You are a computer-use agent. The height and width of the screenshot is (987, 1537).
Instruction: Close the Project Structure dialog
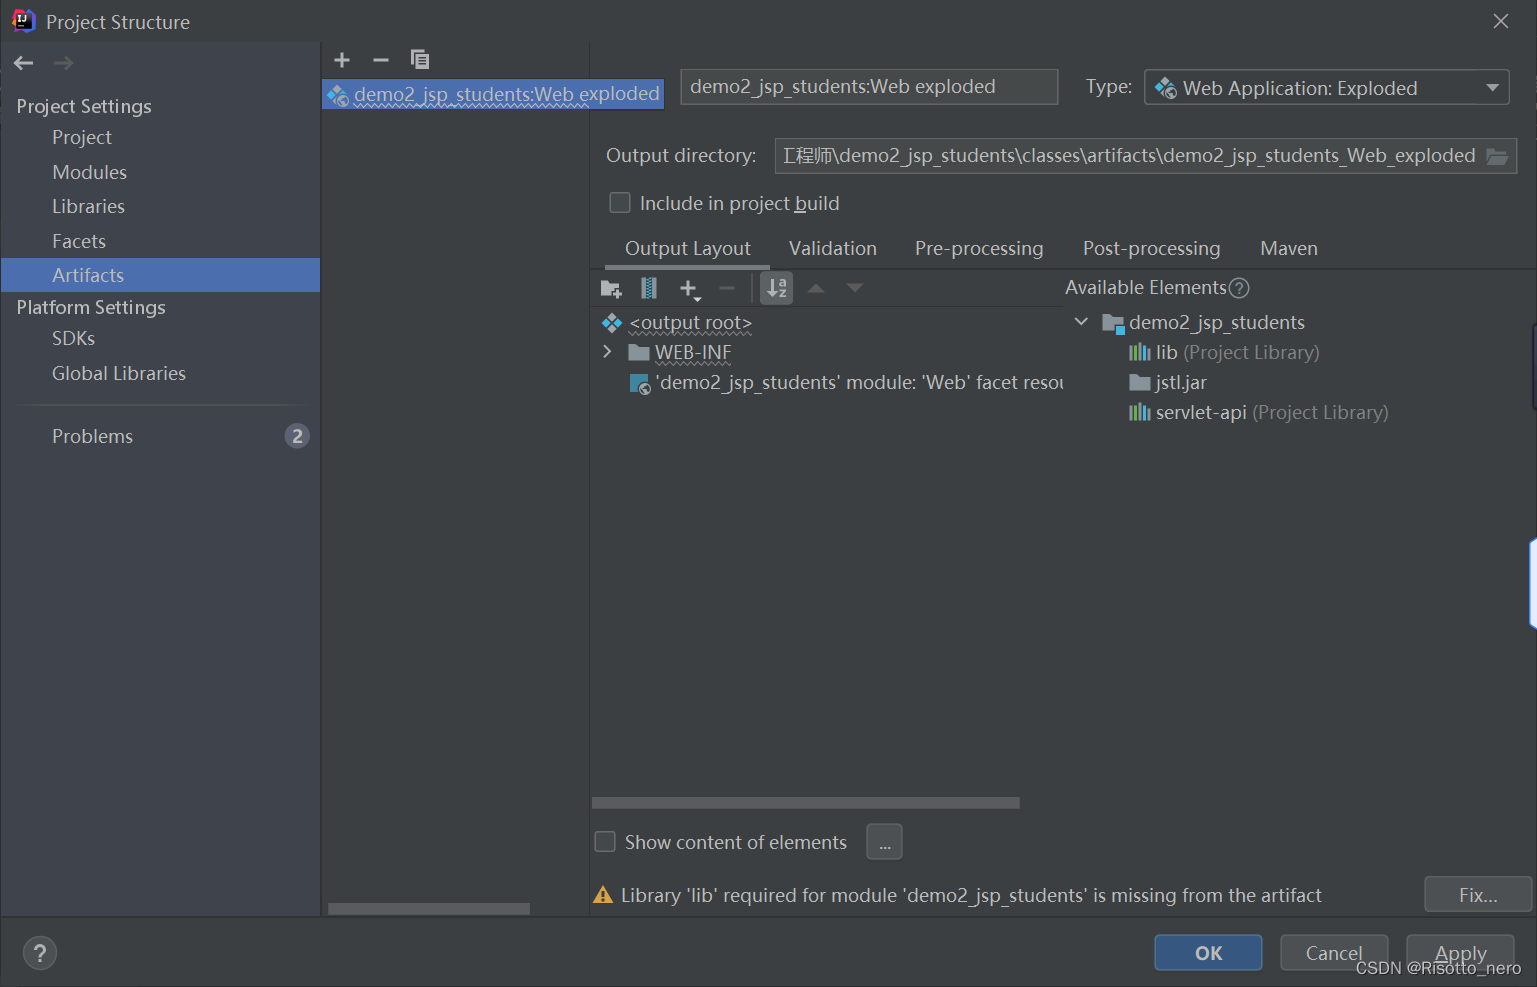[1501, 21]
